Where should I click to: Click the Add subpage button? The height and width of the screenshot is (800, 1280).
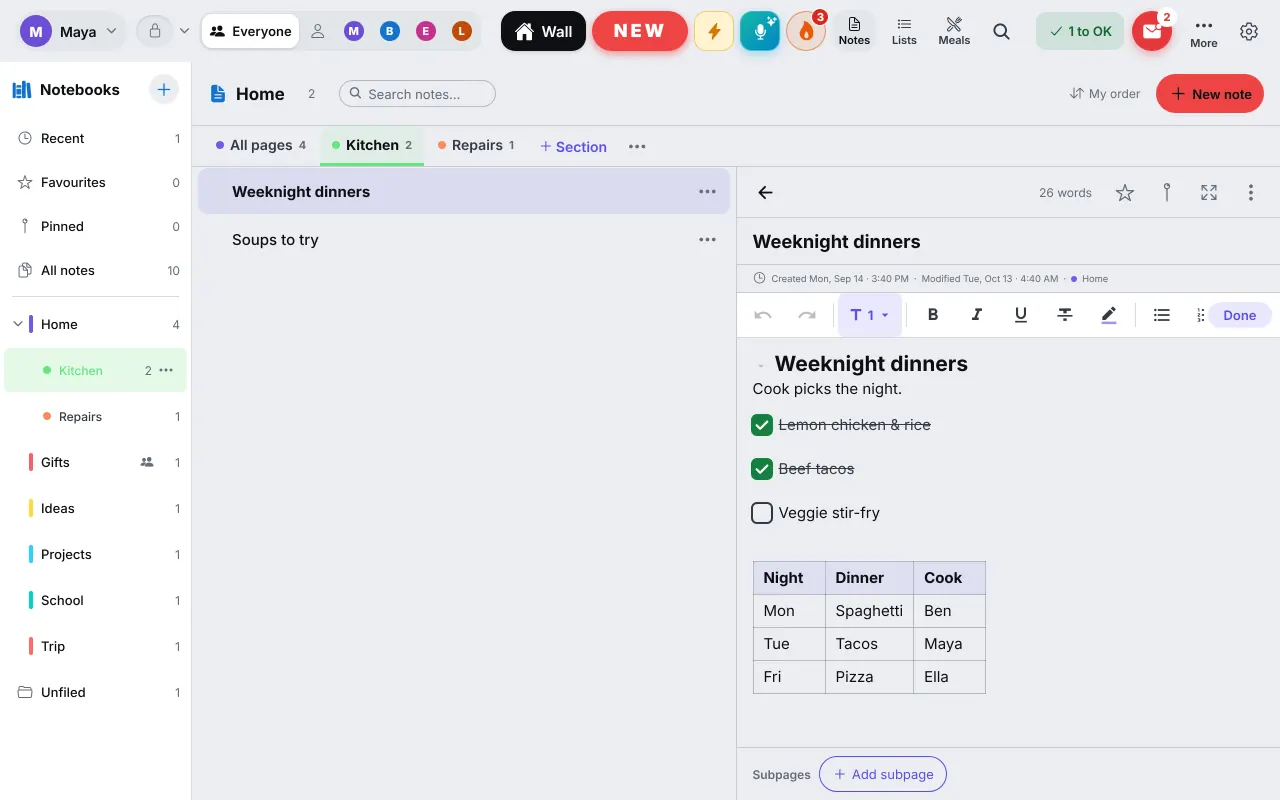(883, 774)
